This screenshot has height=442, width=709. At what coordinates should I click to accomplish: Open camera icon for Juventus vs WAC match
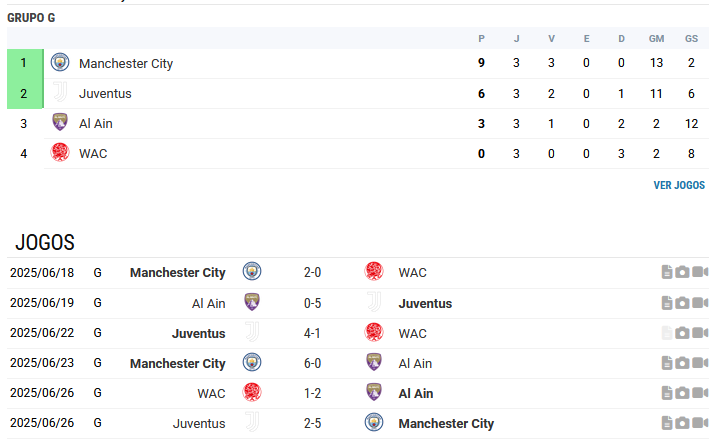coord(682,333)
